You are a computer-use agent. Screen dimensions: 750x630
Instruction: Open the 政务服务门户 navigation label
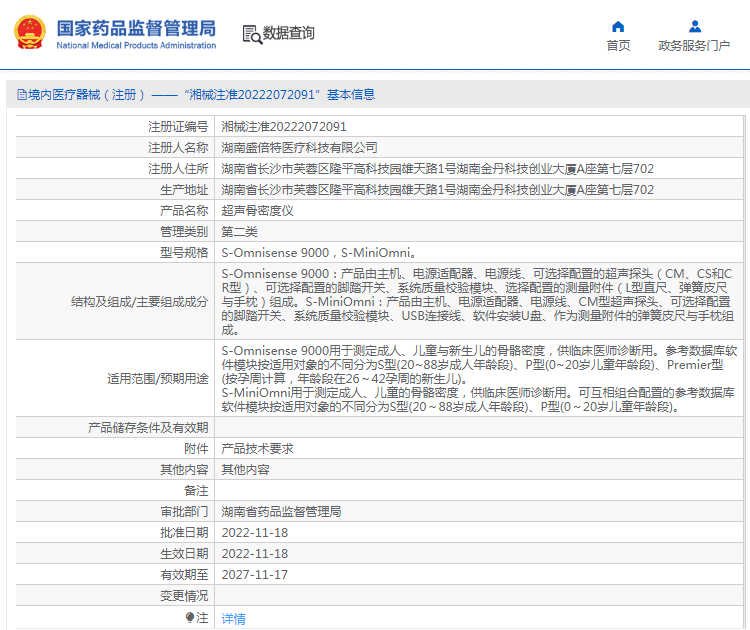pos(694,46)
